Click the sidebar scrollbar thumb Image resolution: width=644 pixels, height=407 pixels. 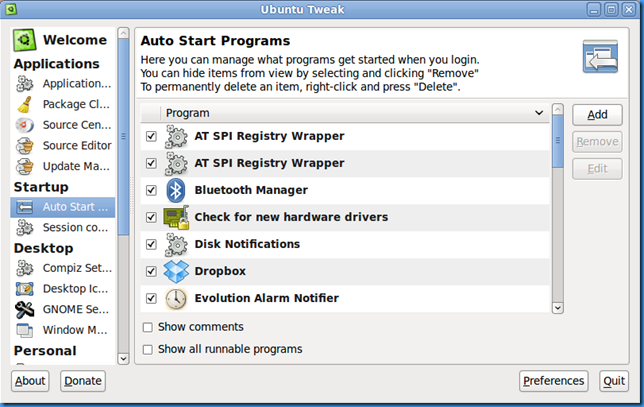[123, 137]
